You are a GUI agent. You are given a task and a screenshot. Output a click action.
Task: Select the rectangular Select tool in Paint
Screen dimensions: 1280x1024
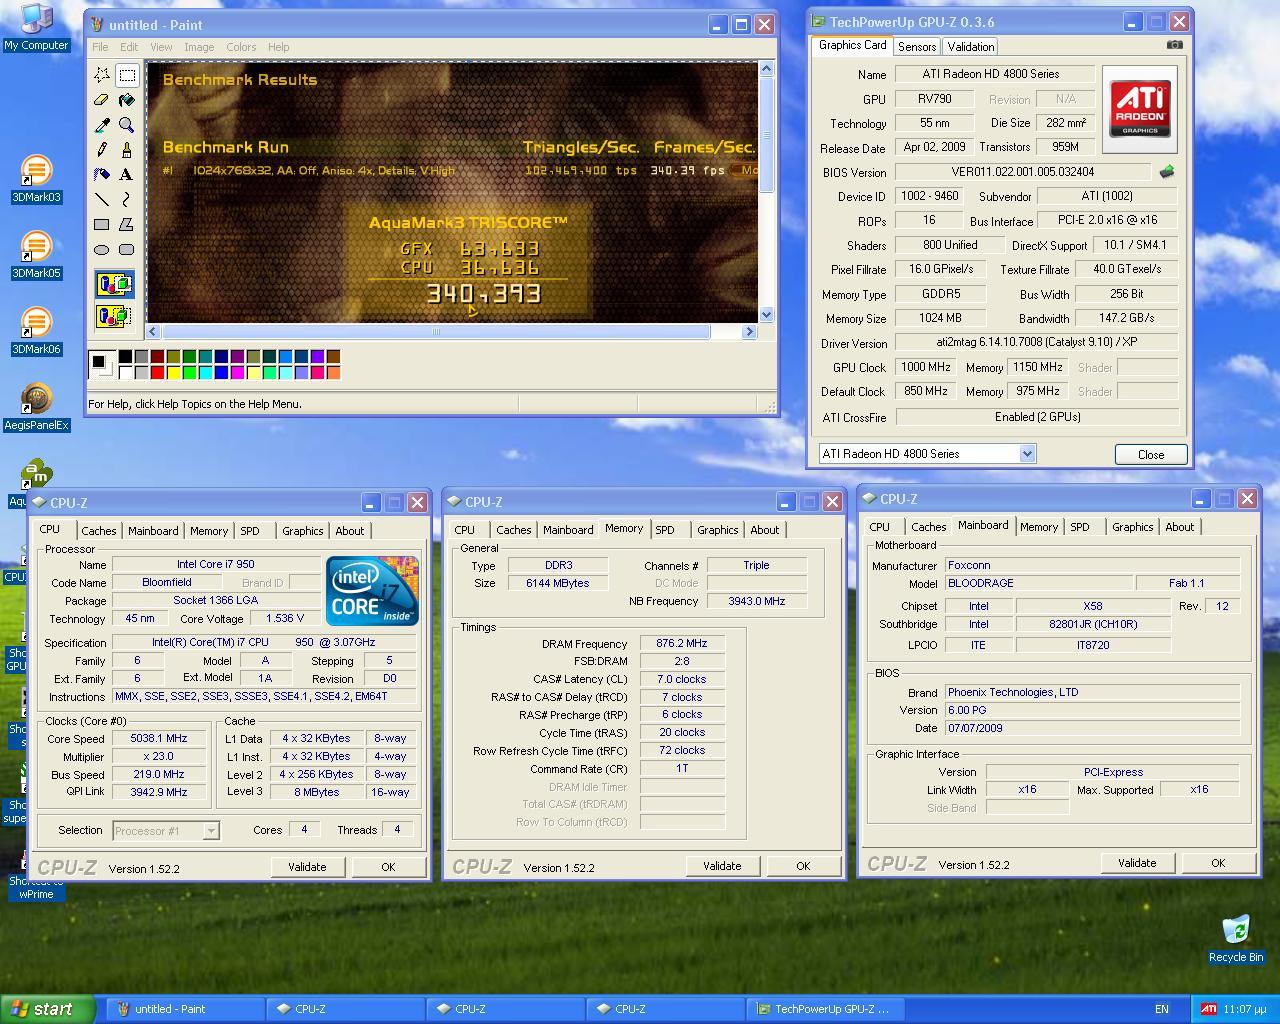(x=127, y=75)
